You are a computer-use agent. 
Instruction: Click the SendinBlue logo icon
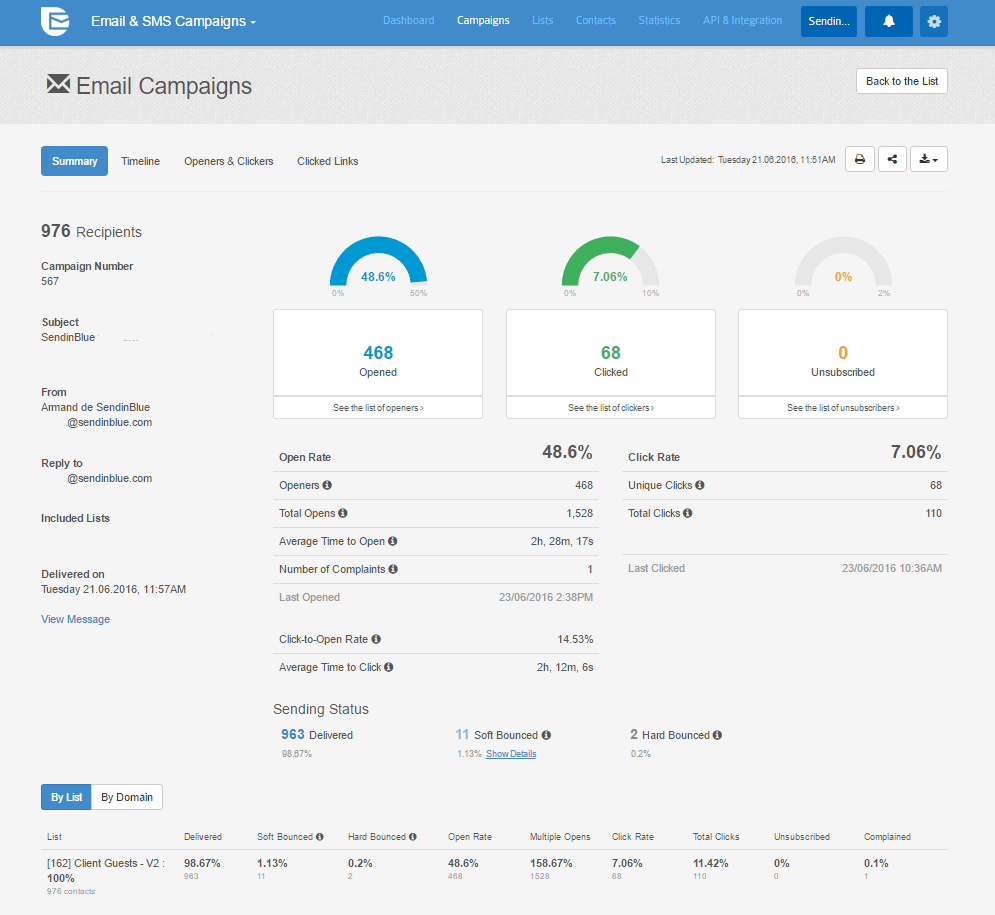pos(55,21)
